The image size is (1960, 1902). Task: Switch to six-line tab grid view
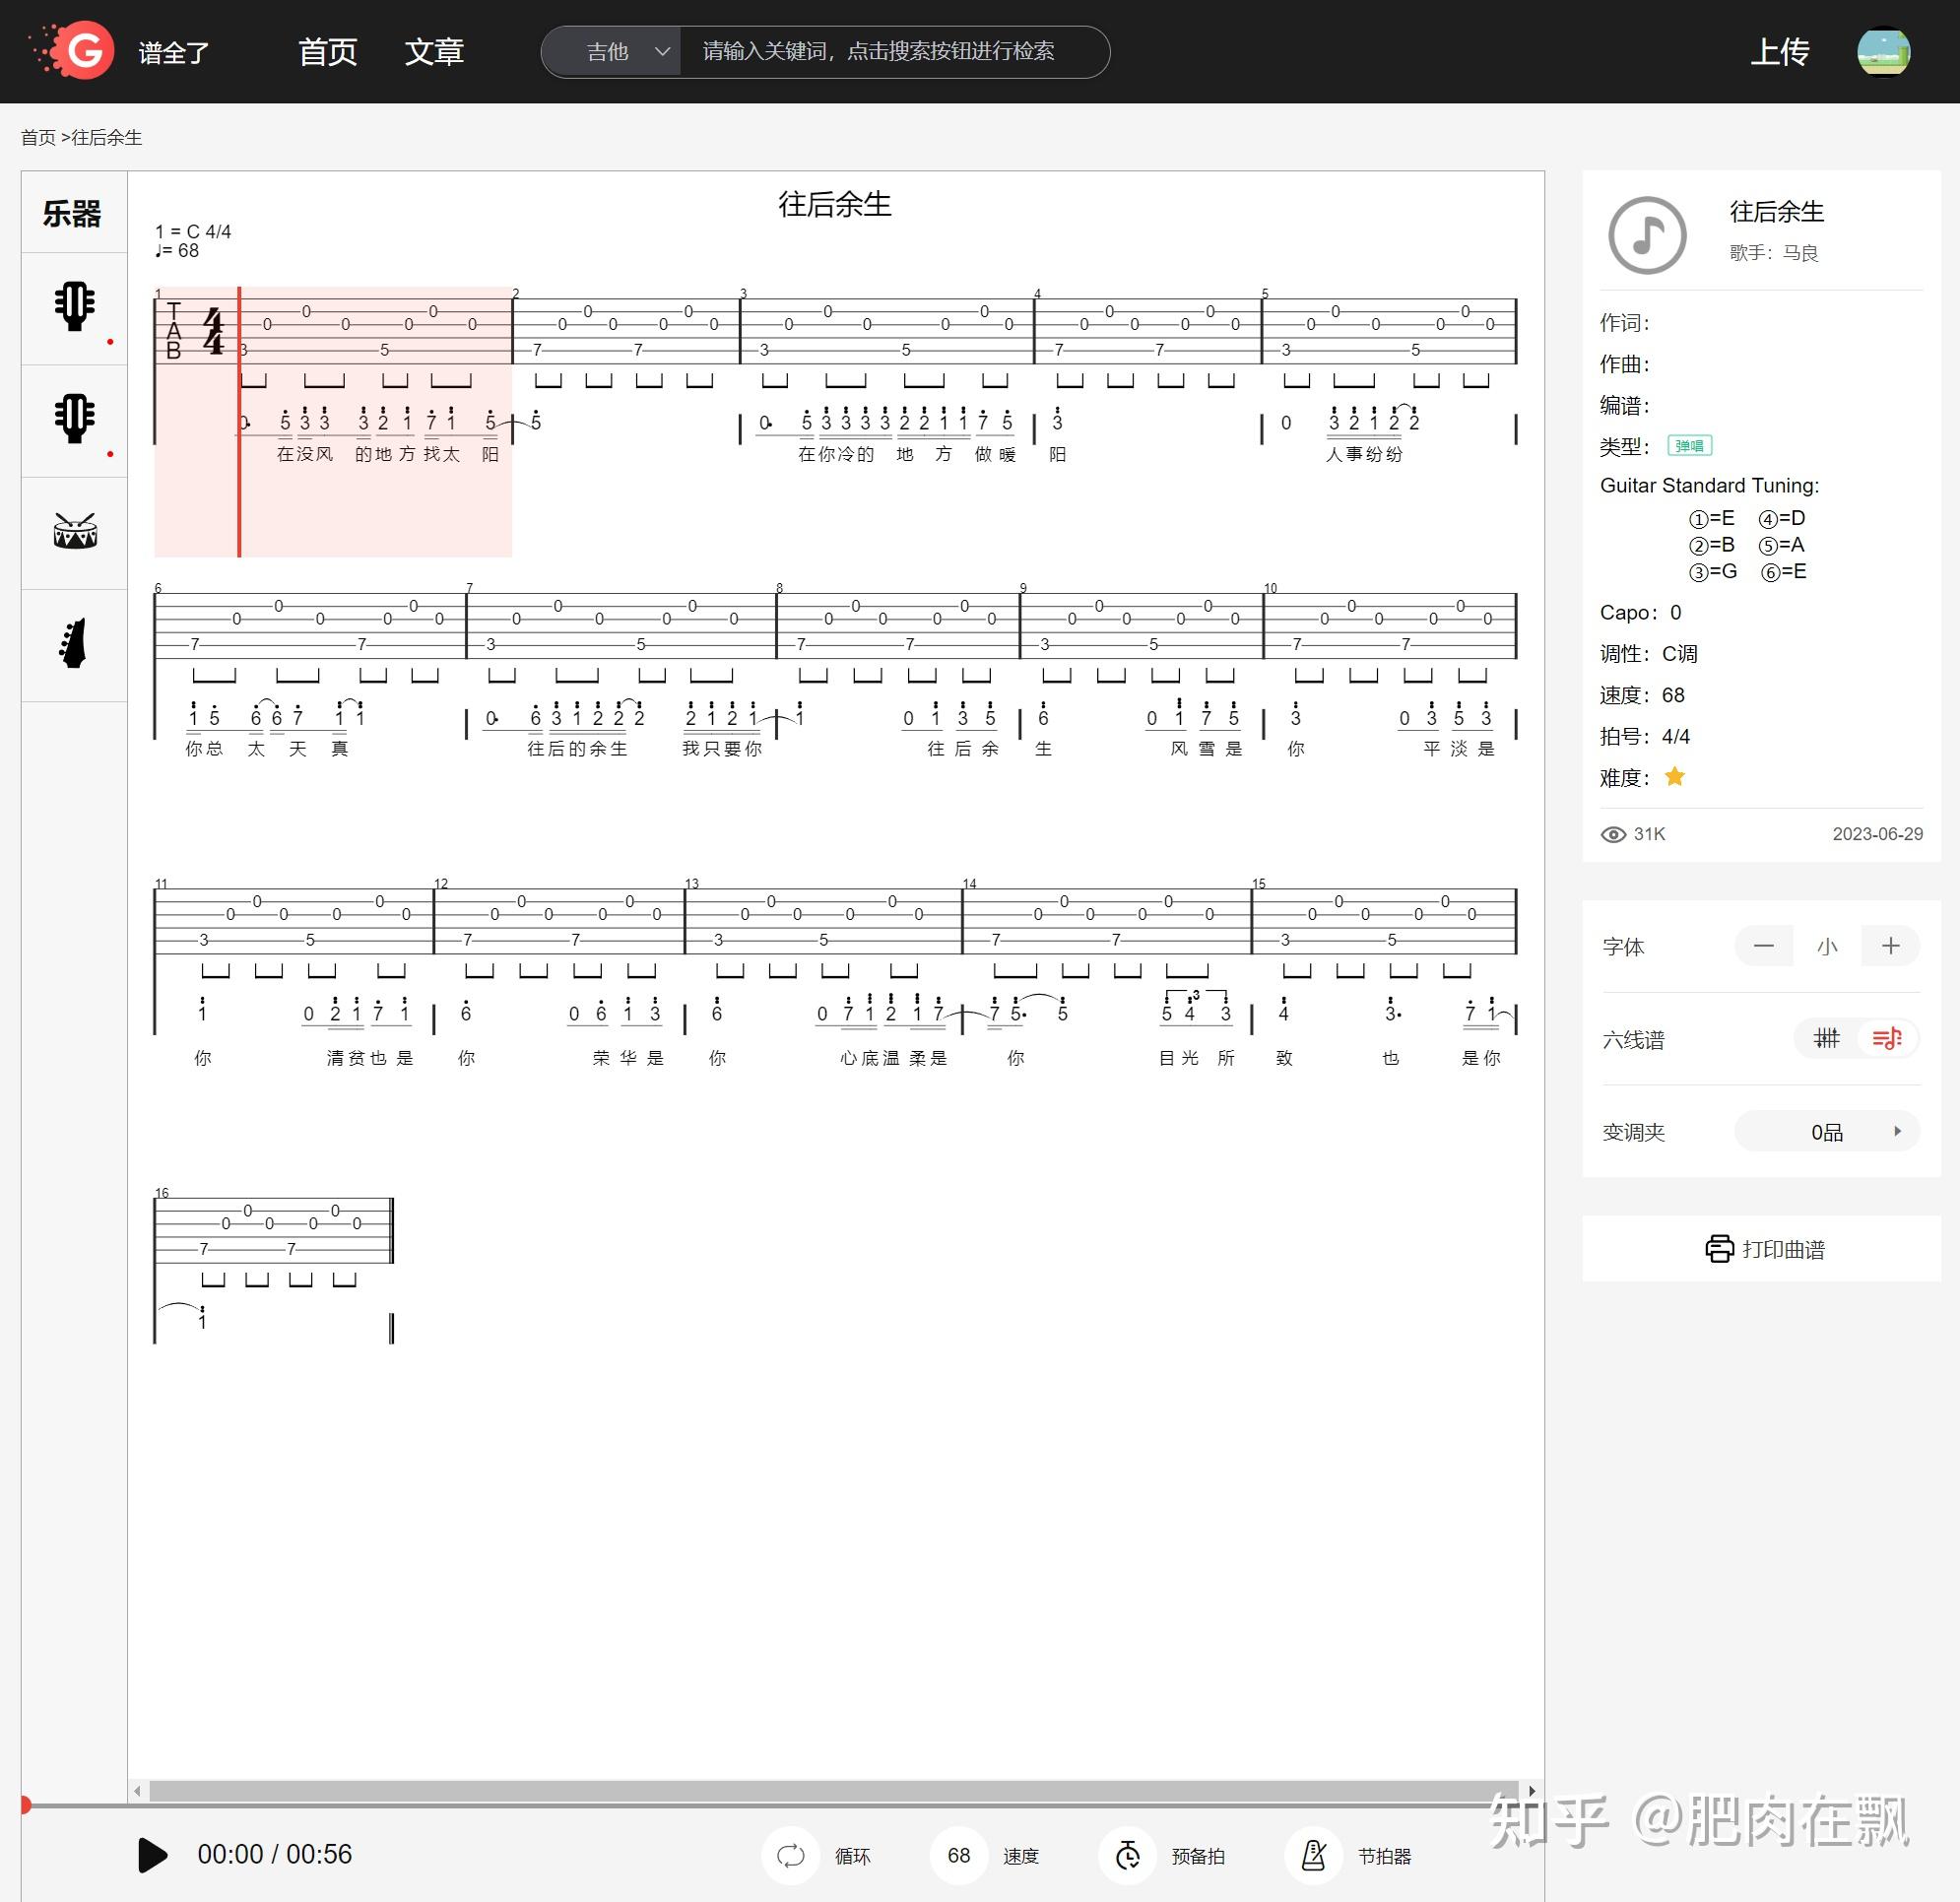coord(1826,1038)
